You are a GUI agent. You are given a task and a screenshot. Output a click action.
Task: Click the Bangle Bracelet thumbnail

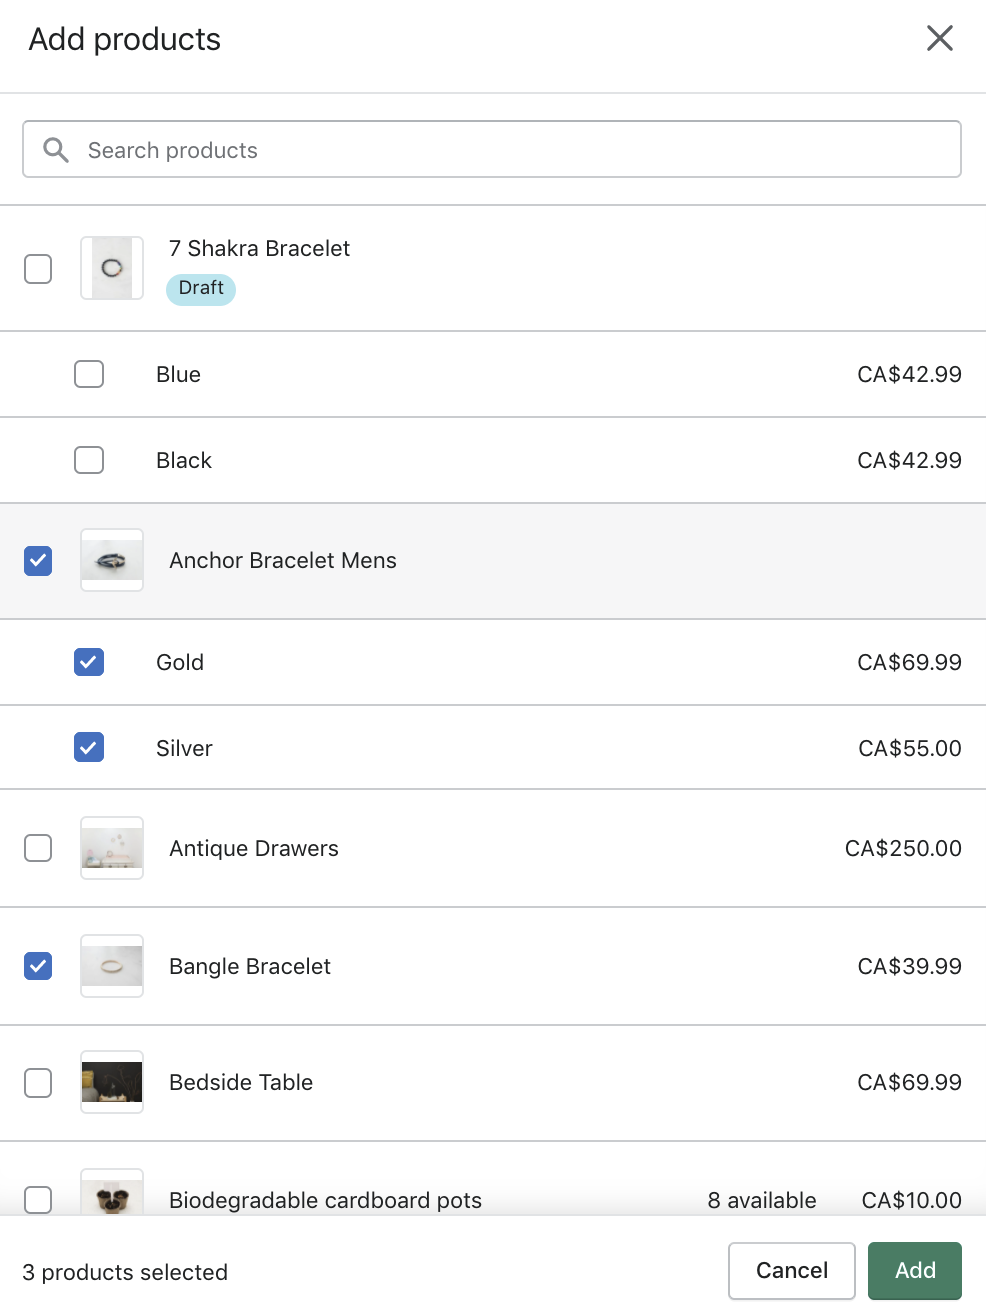(x=112, y=966)
